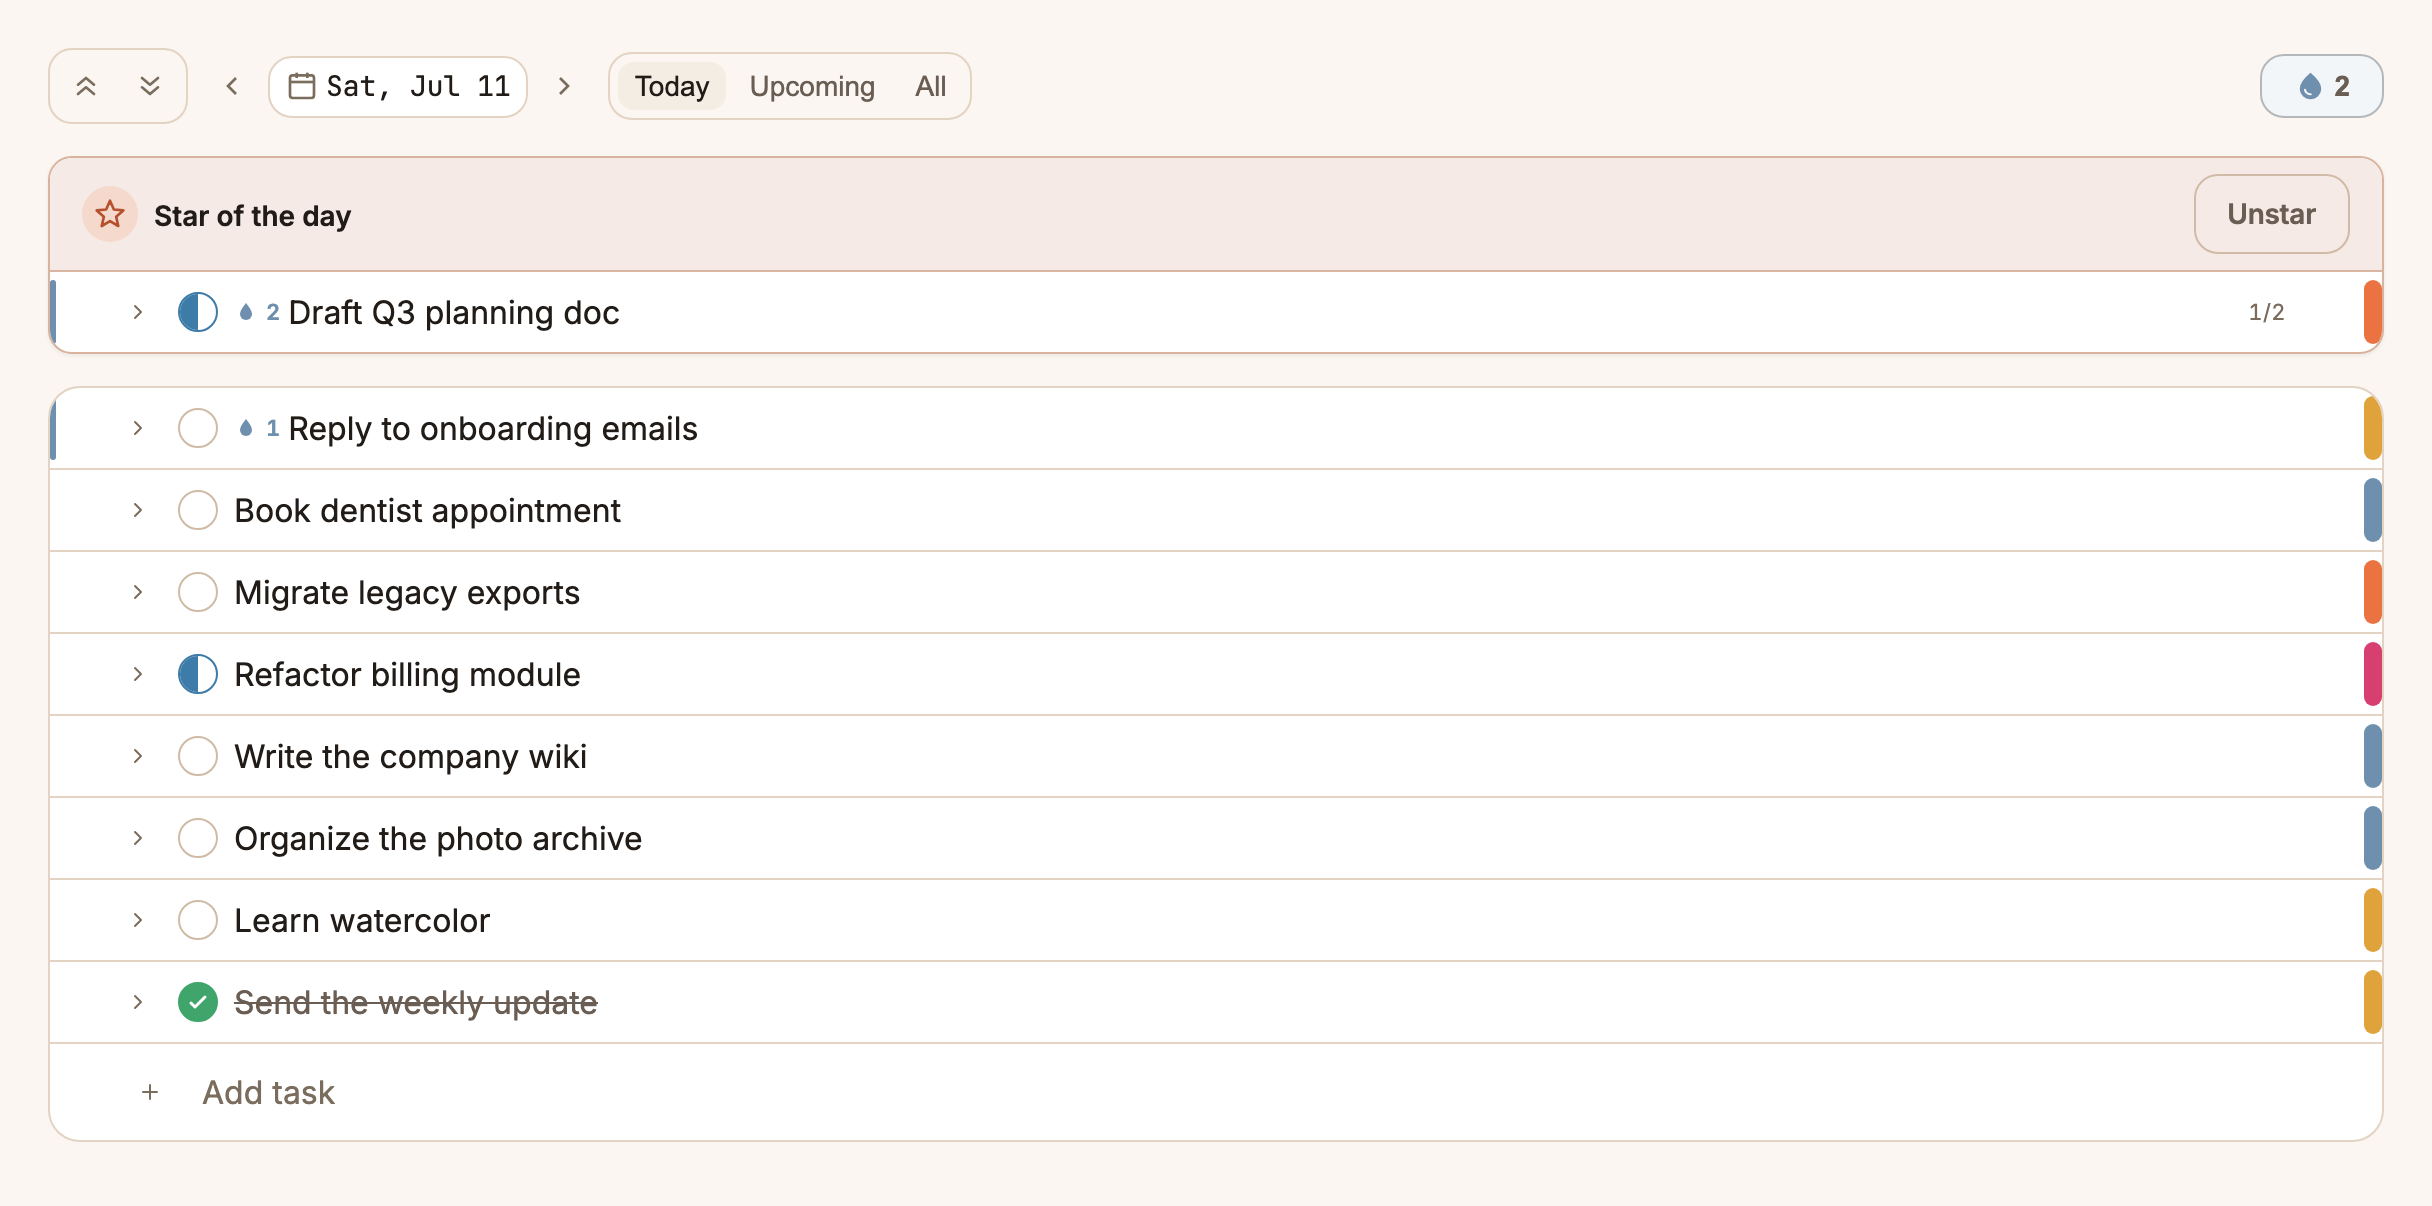The width and height of the screenshot is (2432, 1206).
Task: Click yellow color tag on Reply to onboarding emails
Action: coord(2372,428)
